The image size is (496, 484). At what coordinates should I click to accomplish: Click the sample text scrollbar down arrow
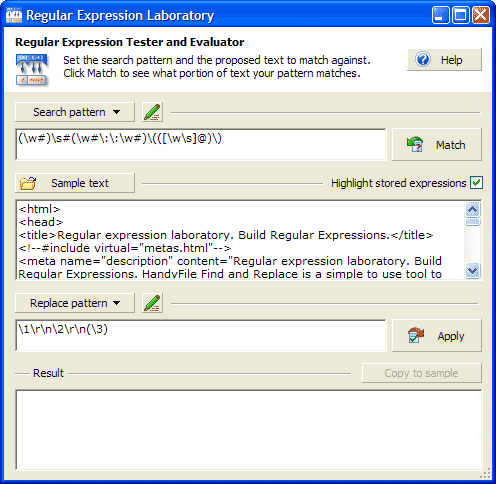(x=473, y=270)
